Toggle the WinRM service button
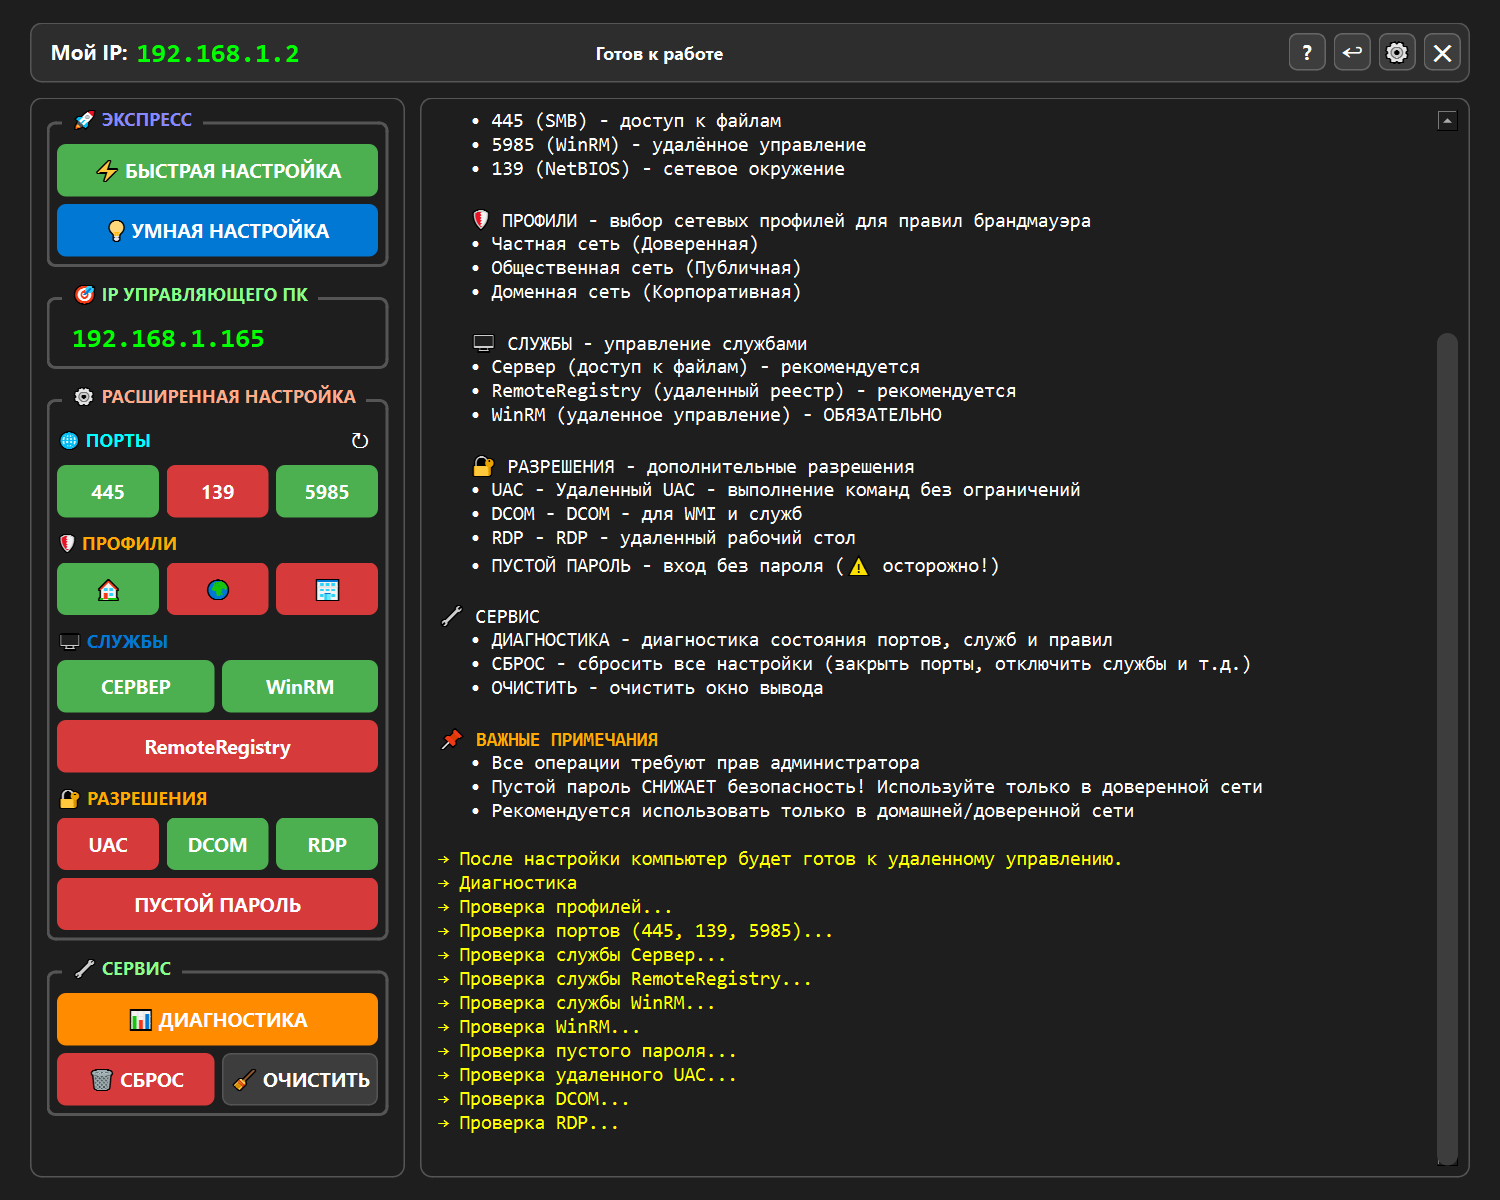 click(x=300, y=687)
